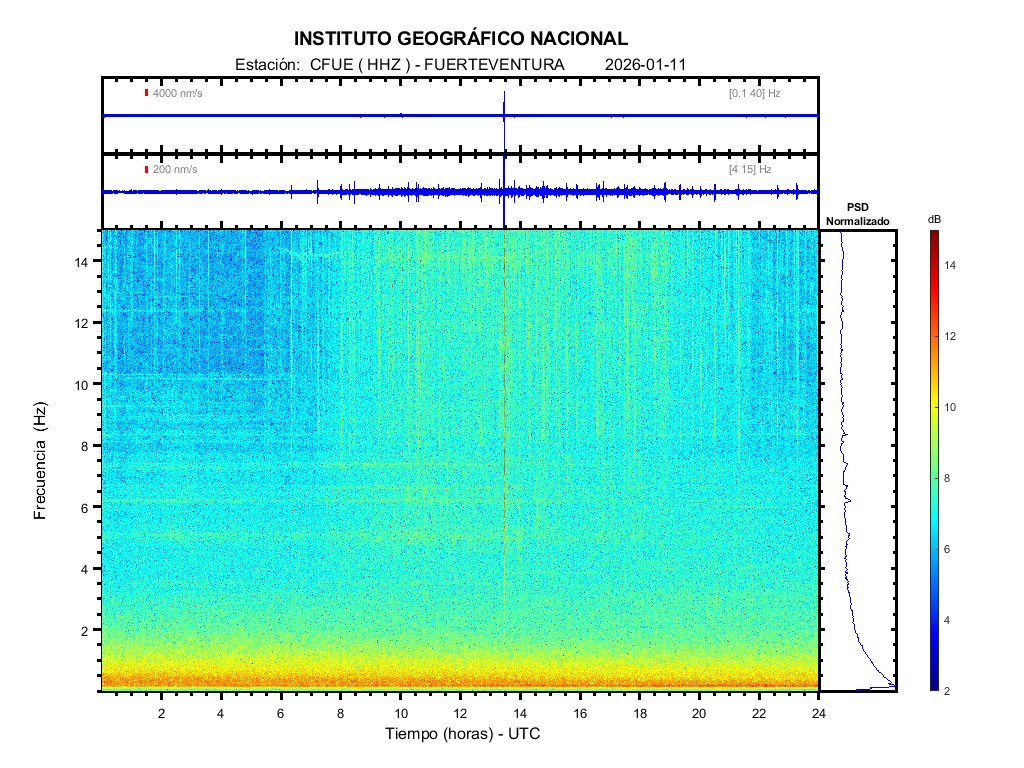Click the [0.1 40] Hz filter label

754,93
